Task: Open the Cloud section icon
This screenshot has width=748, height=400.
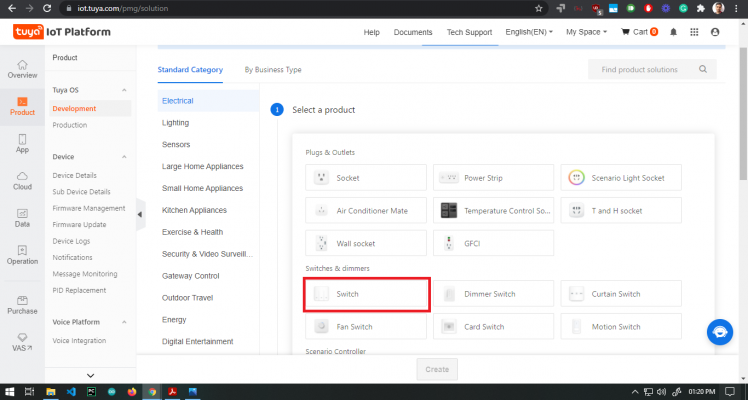Action: pyautogui.click(x=22, y=180)
